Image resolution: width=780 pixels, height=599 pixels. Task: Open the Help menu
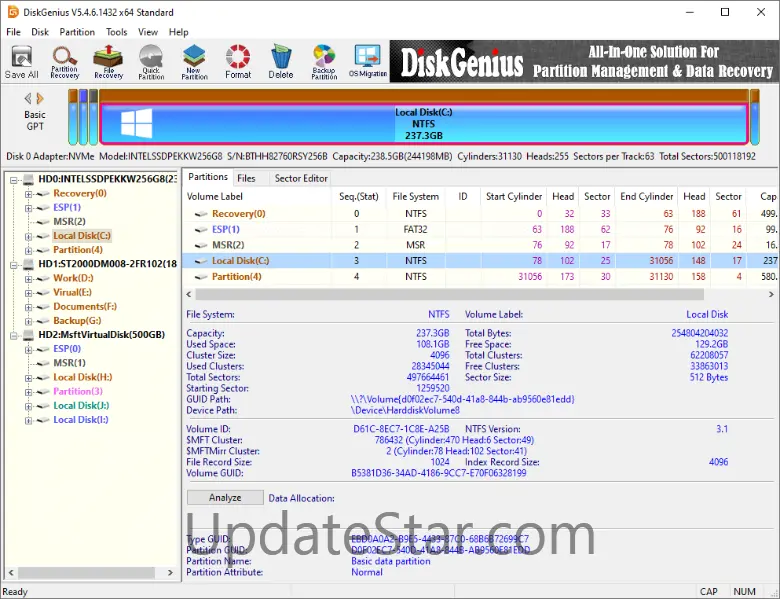[179, 32]
